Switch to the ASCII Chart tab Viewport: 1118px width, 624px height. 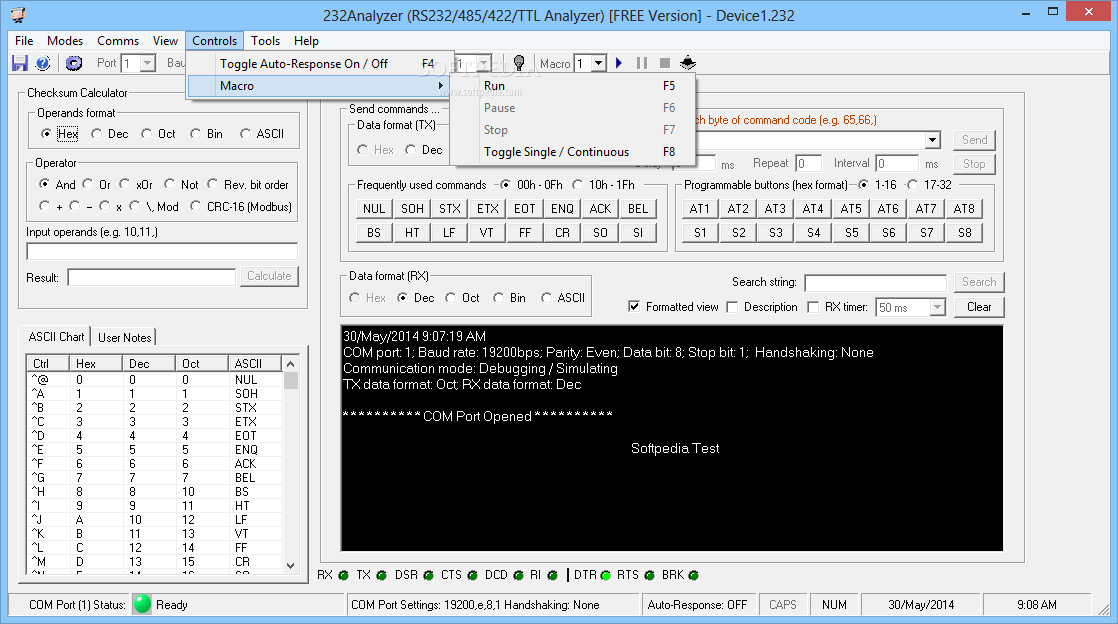tap(56, 337)
